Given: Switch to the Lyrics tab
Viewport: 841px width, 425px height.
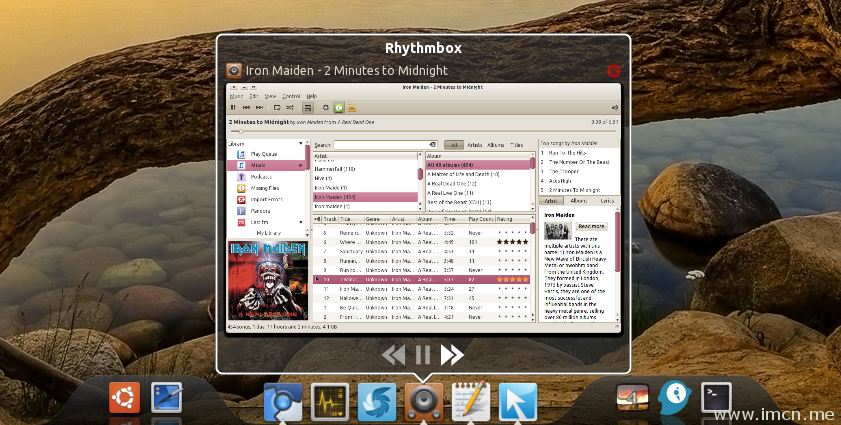Looking at the screenshot, I should (x=607, y=201).
